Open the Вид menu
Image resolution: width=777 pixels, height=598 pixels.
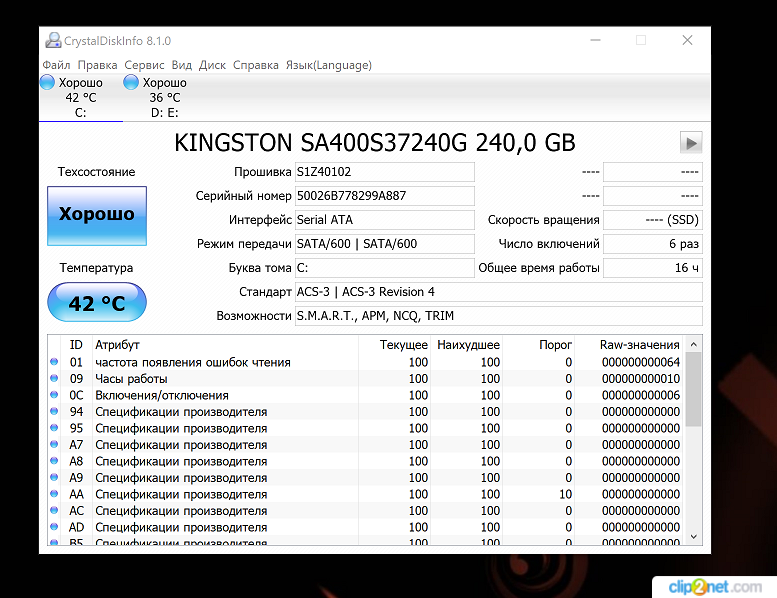click(182, 65)
